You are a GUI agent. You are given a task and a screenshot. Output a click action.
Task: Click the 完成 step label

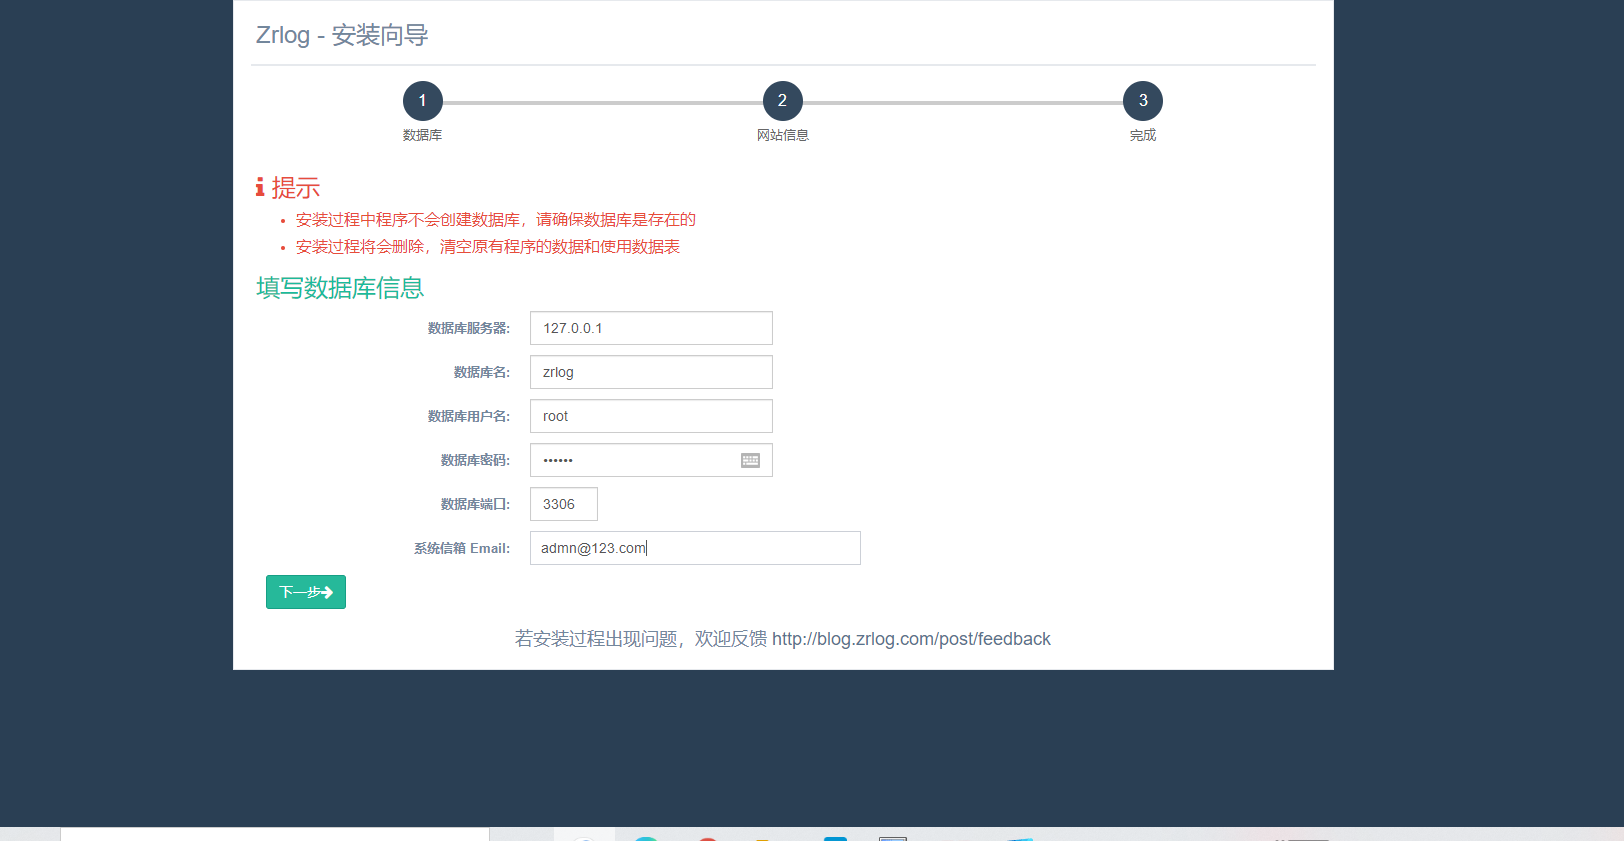pos(1143,135)
